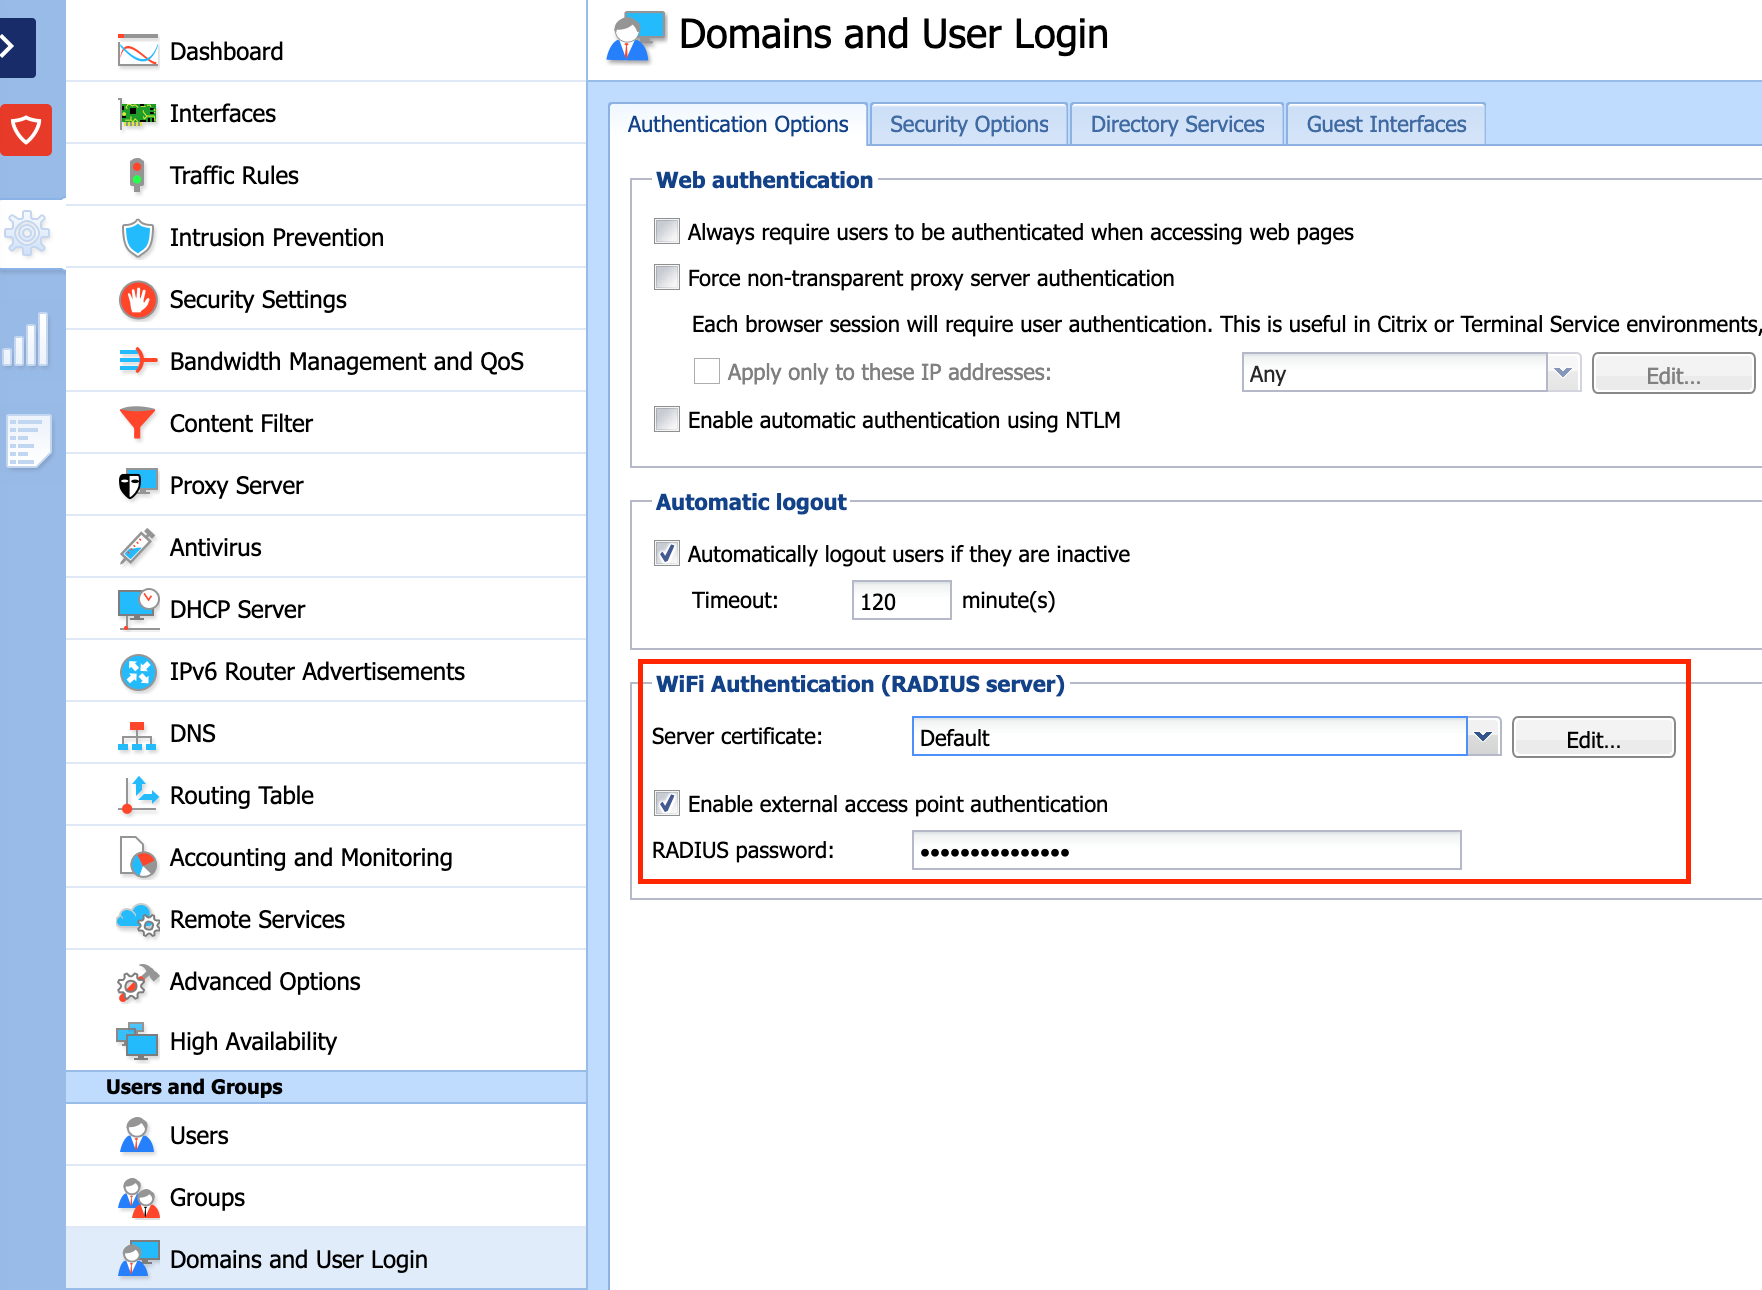Click the Timeout minutes input field
The image size is (1762, 1290).
[900, 601]
